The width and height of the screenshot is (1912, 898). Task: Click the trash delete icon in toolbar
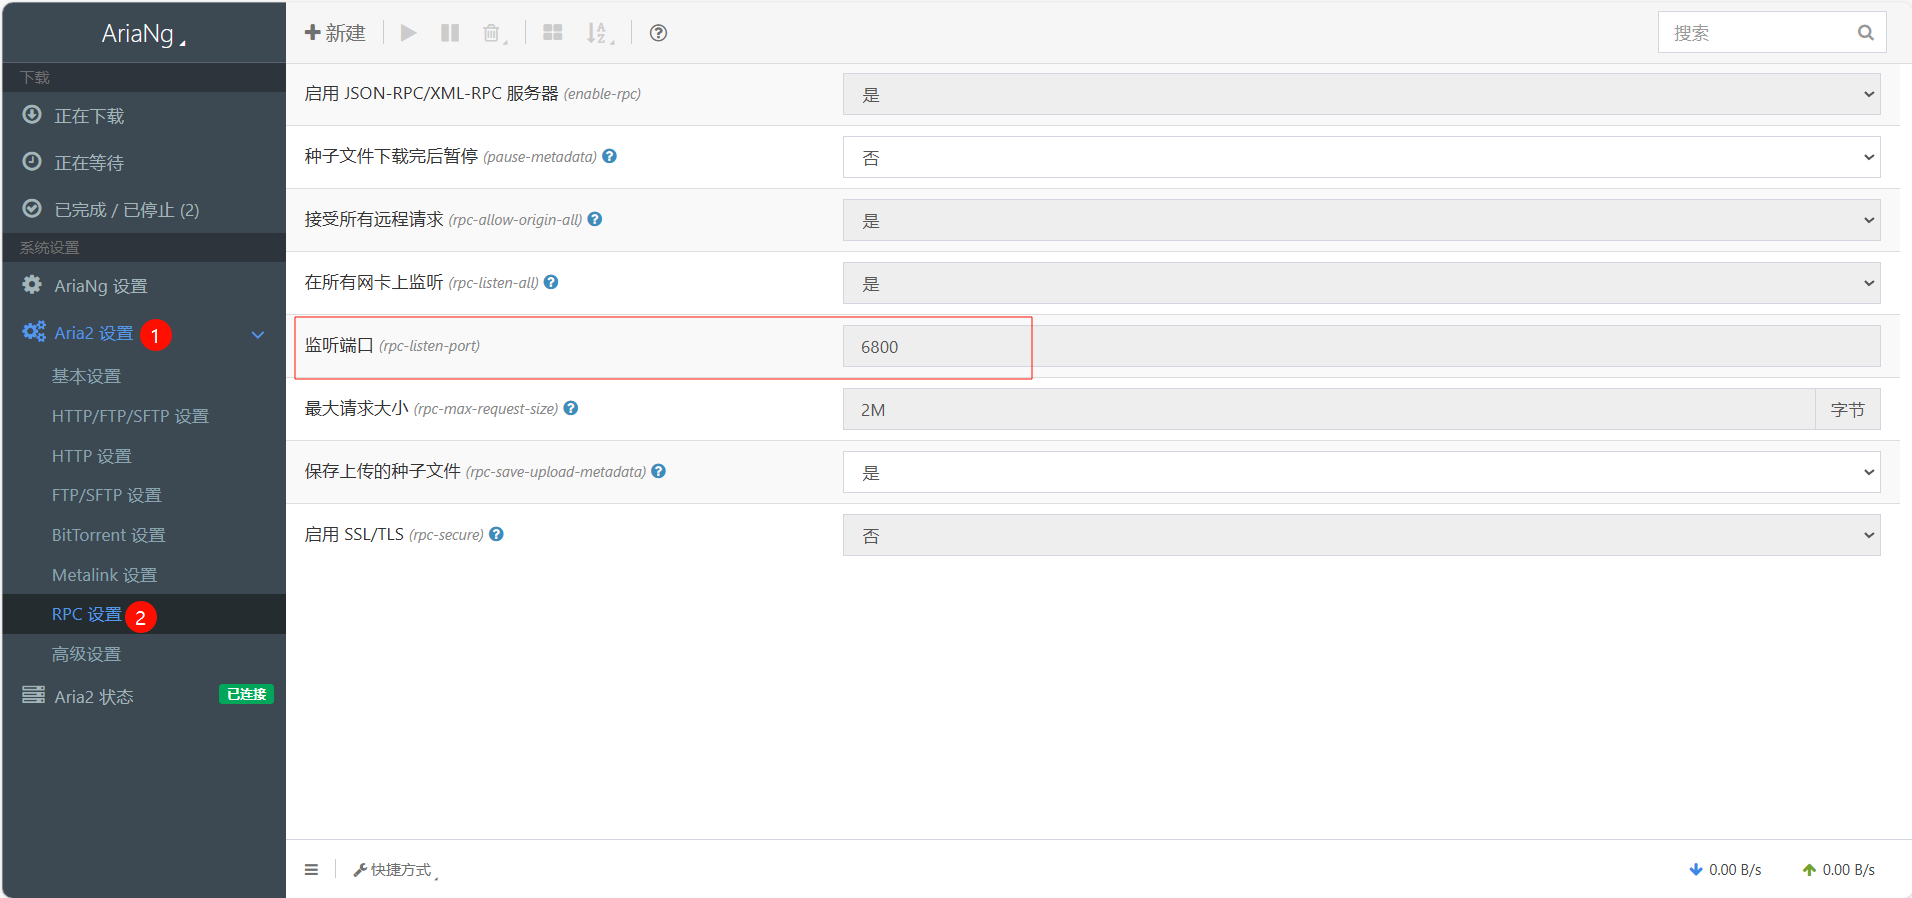(491, 33)
